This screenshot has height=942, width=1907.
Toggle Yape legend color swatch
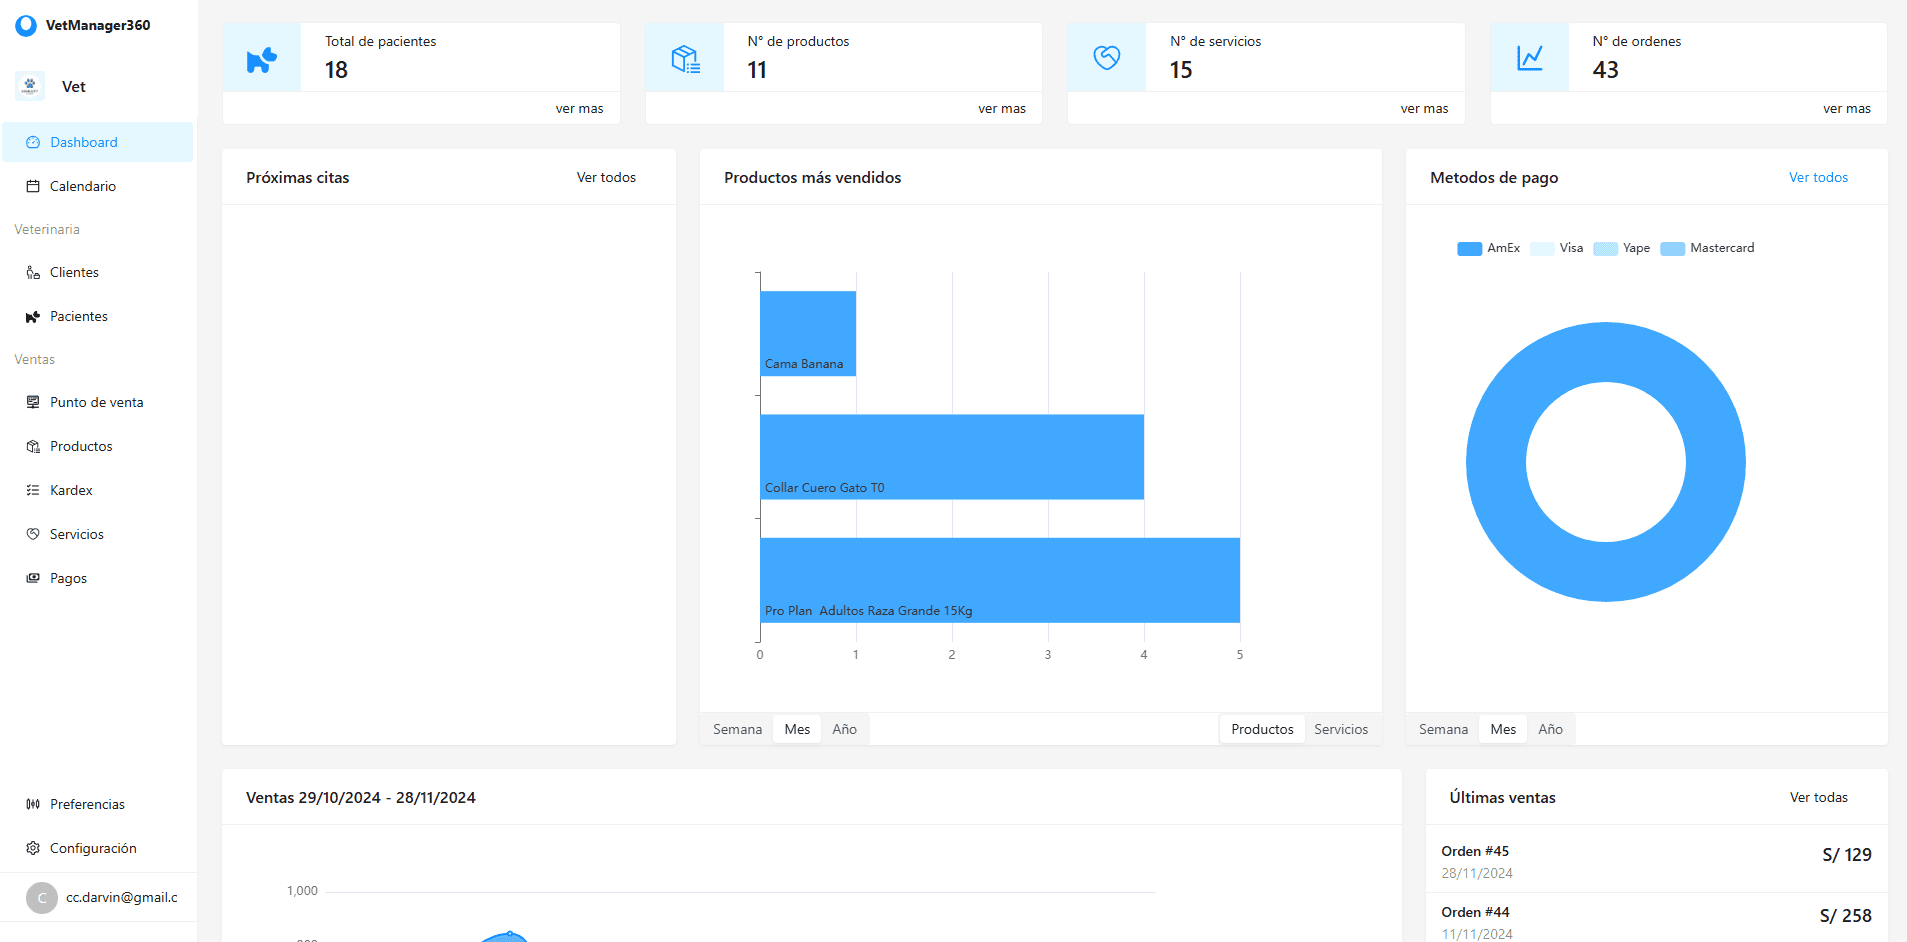(x=1606, y=249)
